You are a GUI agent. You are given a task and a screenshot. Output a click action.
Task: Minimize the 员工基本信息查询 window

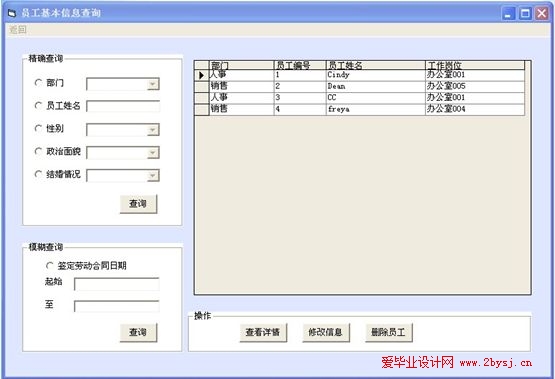508,13
